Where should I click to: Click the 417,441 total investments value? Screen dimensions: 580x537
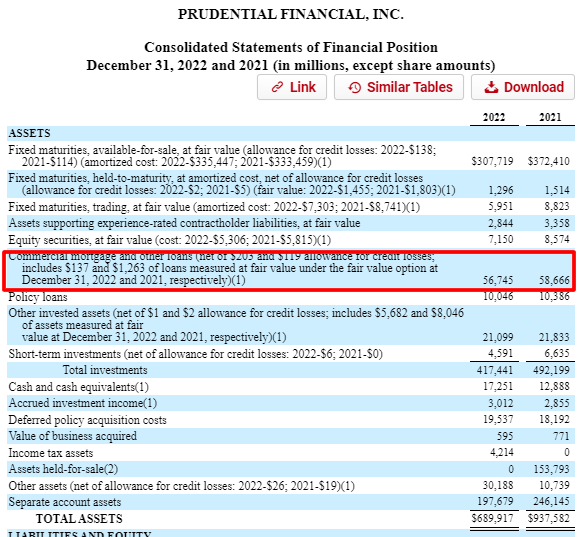tap(495, 370)
